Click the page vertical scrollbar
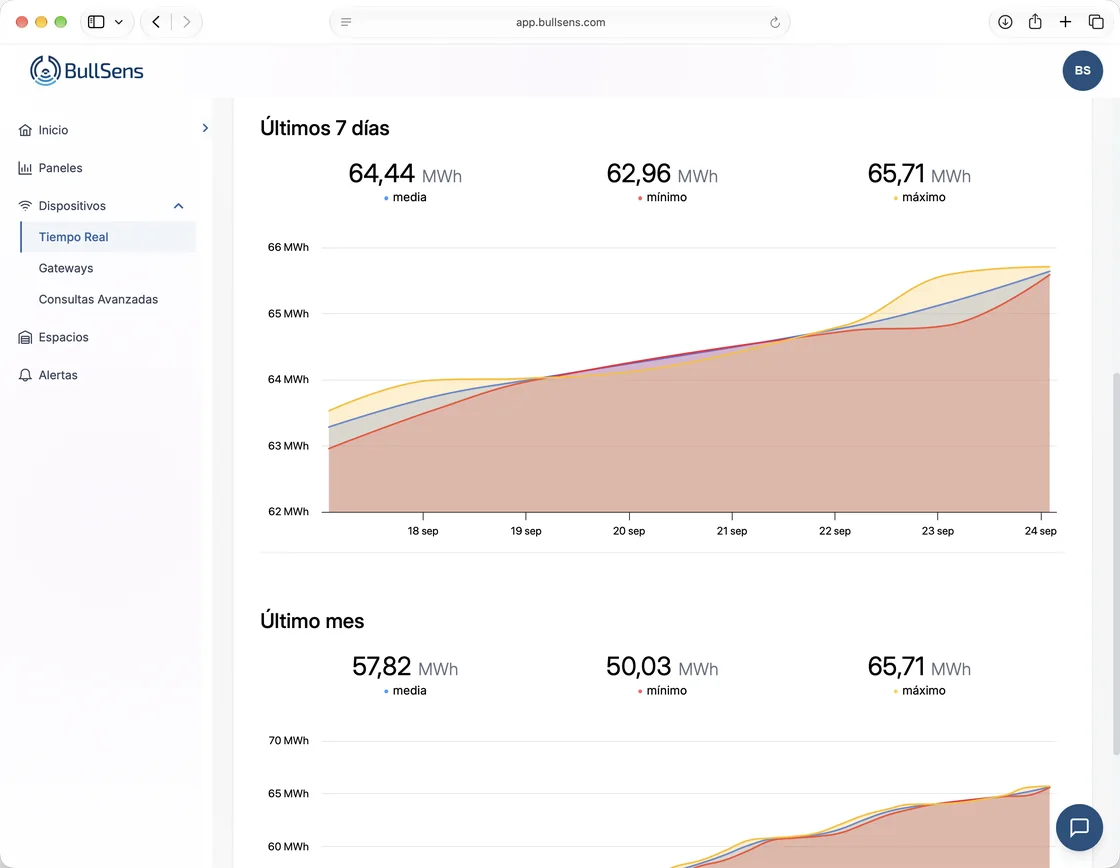Screen dimensions: 1120x868 point(1115,563)
